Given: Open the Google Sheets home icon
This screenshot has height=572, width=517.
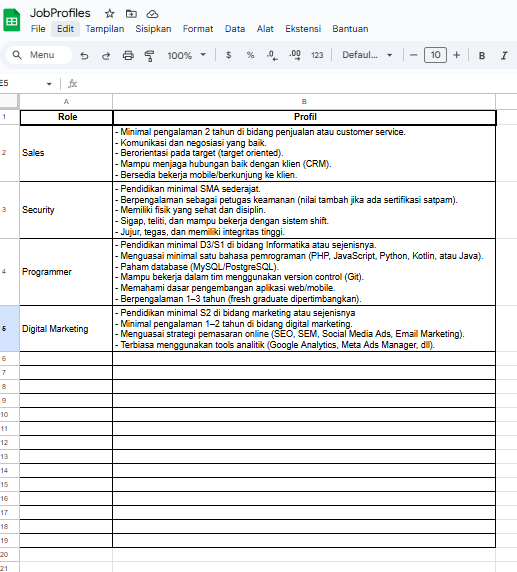Looking at the screenshot, I should pyautogui.click(x=12, y=20).
